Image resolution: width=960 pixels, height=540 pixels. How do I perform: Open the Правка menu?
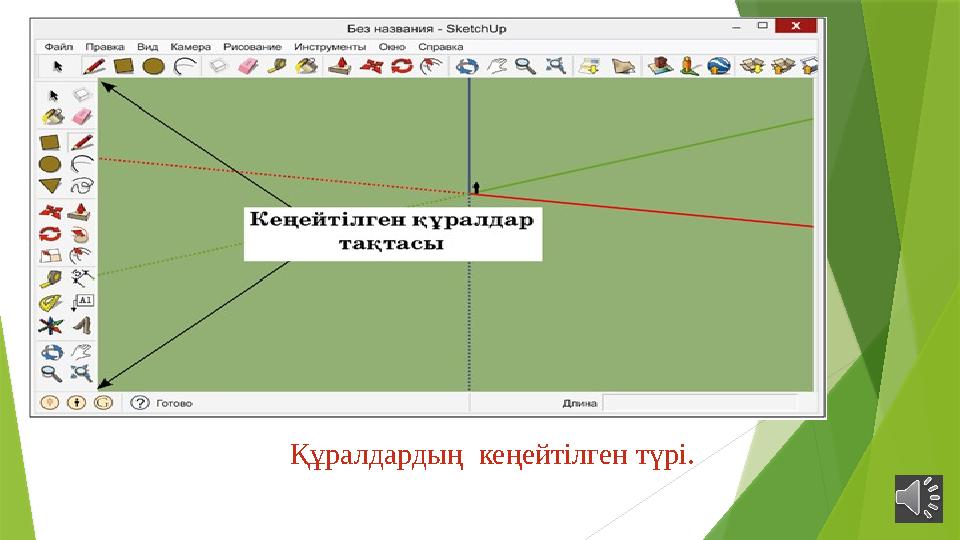pos(105,47)
